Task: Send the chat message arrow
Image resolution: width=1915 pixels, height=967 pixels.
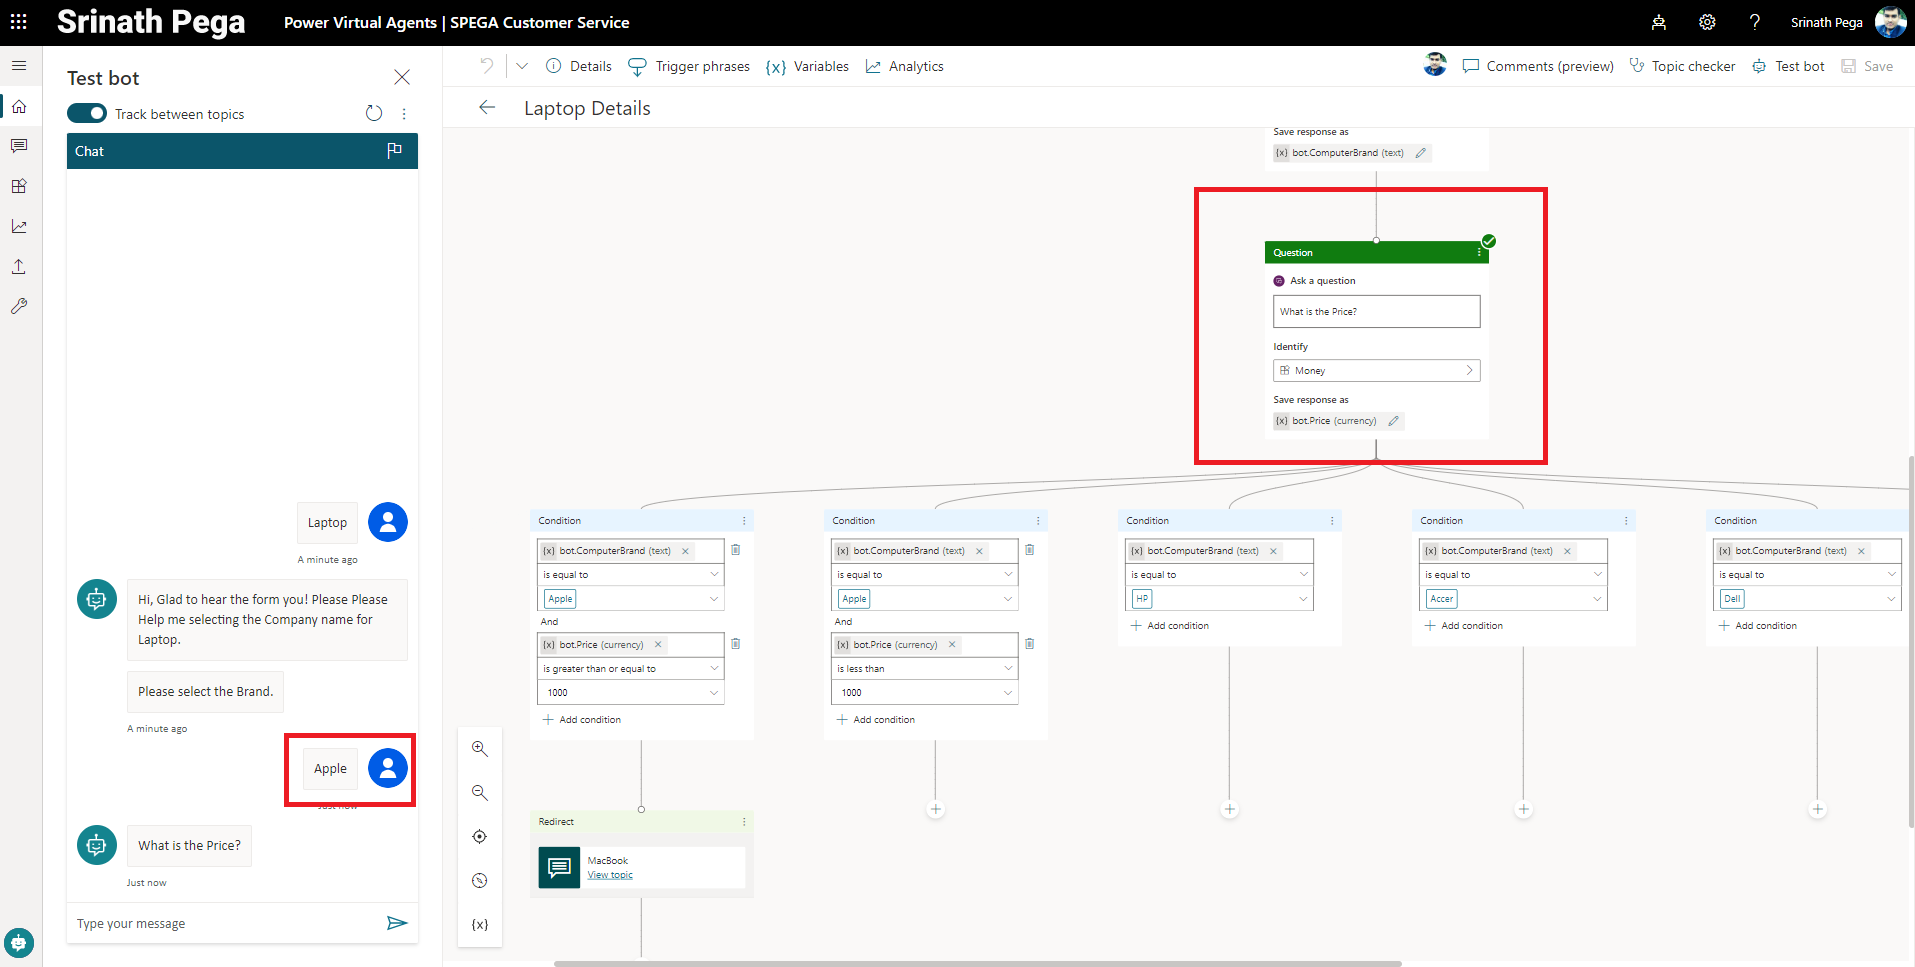Action: pos(397,923)
